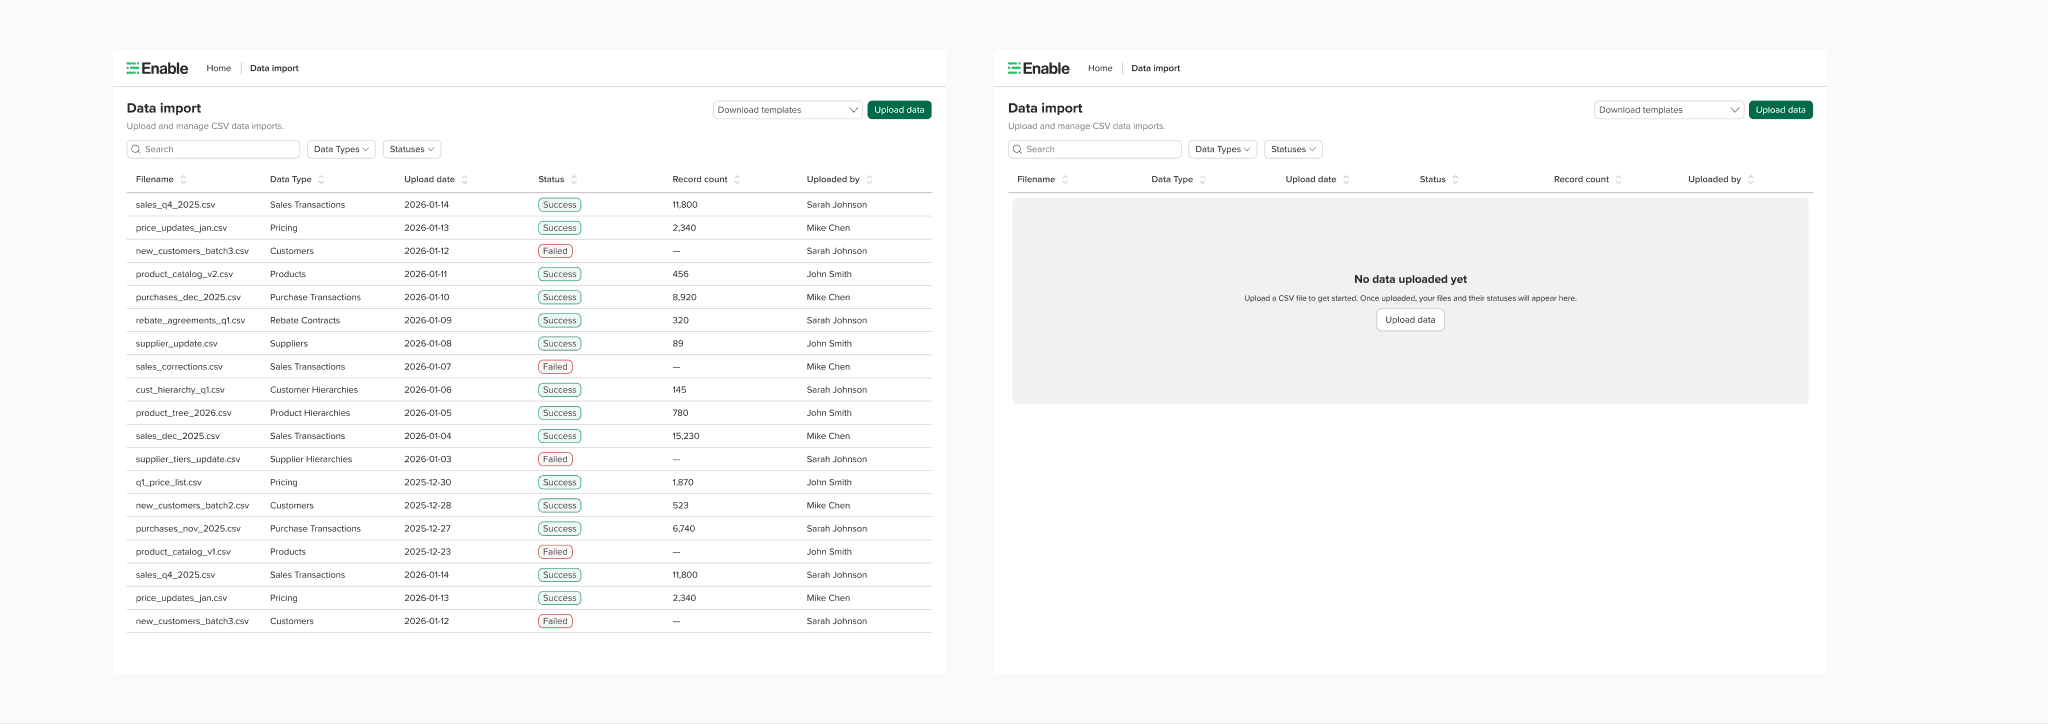2048x724 pixels.
Task: Click Product Hierarchies data type cell
Action: [x=310, y=413]
